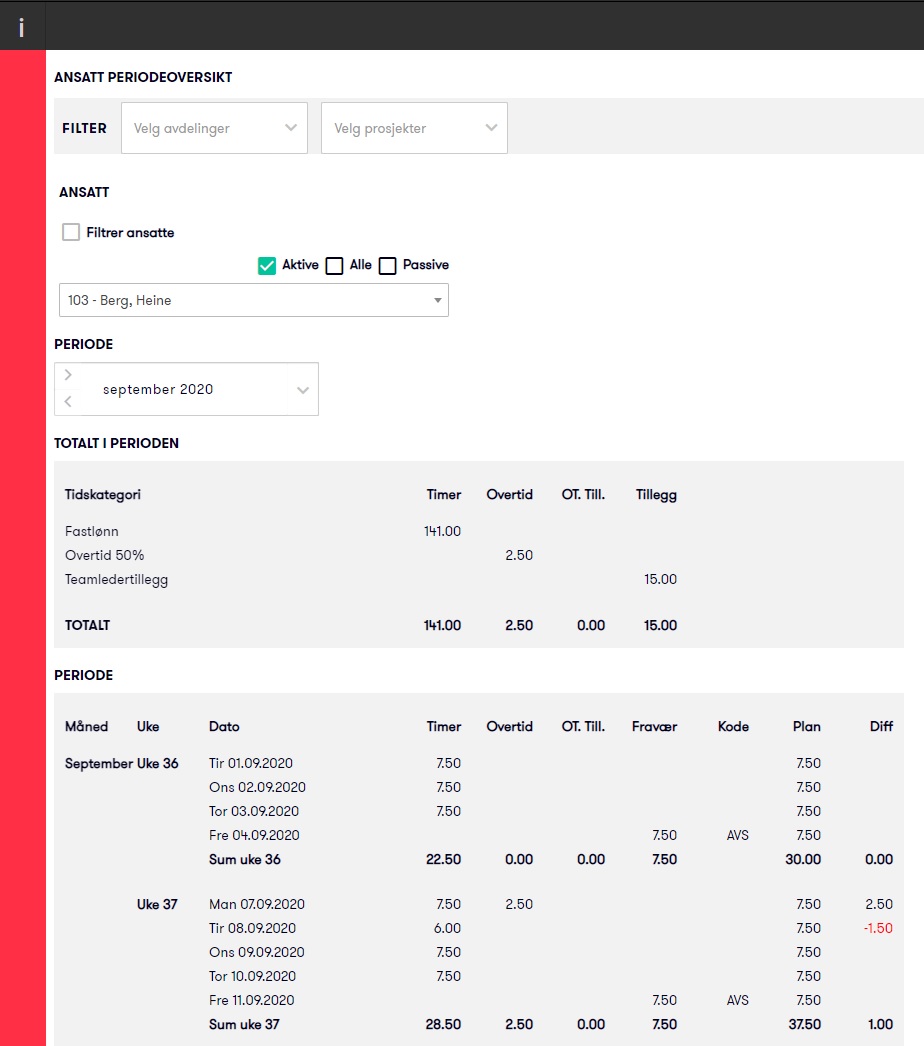The image size is (924, 1046).
Task: Click the Teamledertillegg row label
Action: 117,580
